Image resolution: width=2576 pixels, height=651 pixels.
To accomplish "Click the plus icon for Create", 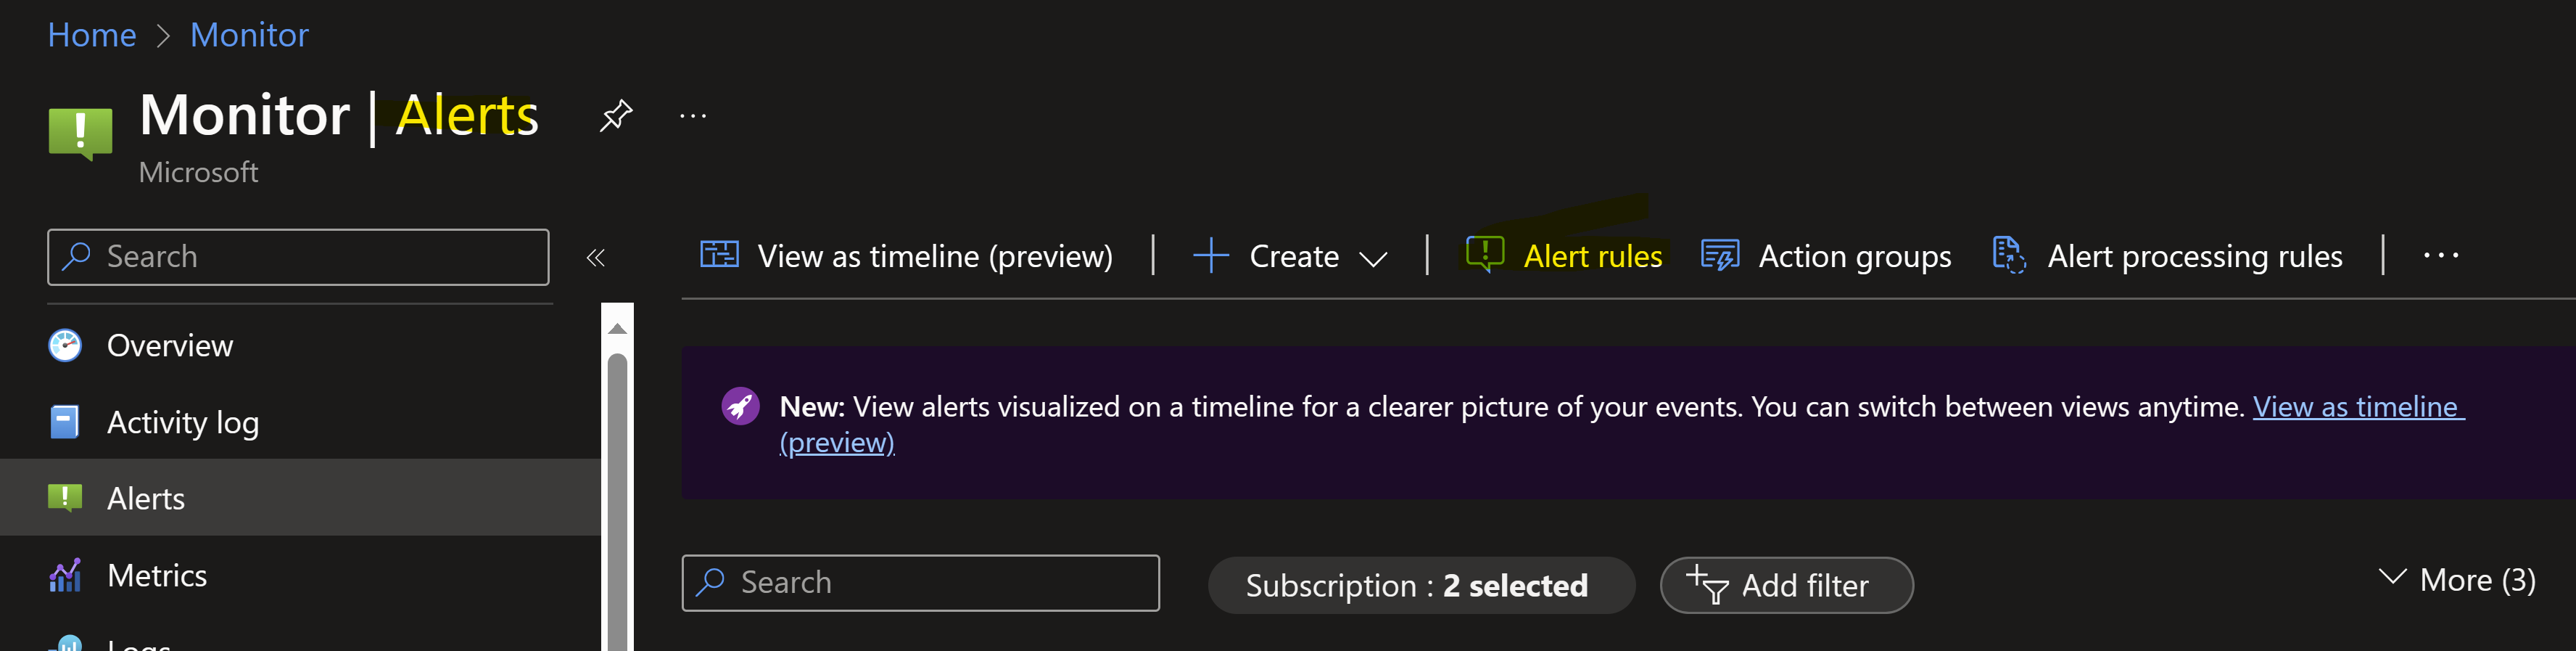I will click(1211, 256).
